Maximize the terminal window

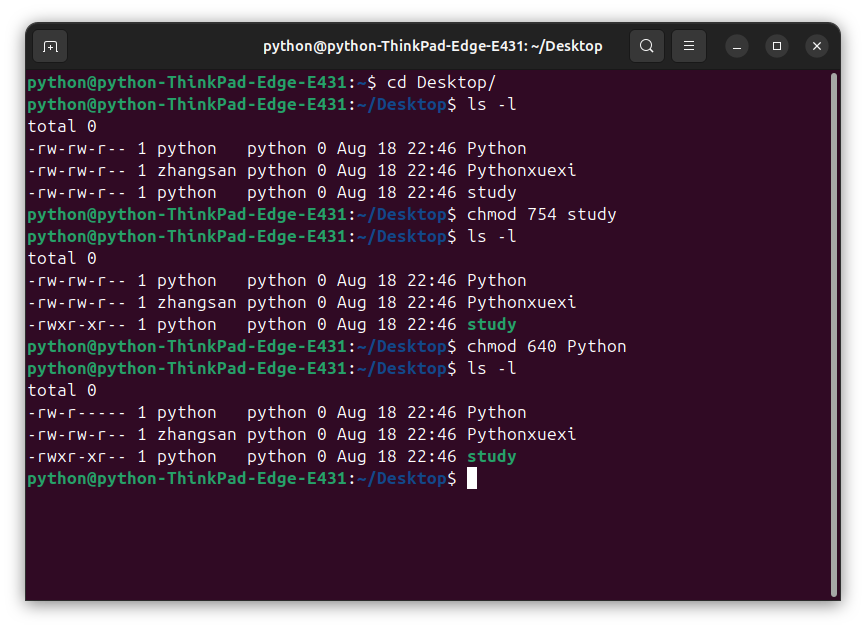(x=777, y=46)
